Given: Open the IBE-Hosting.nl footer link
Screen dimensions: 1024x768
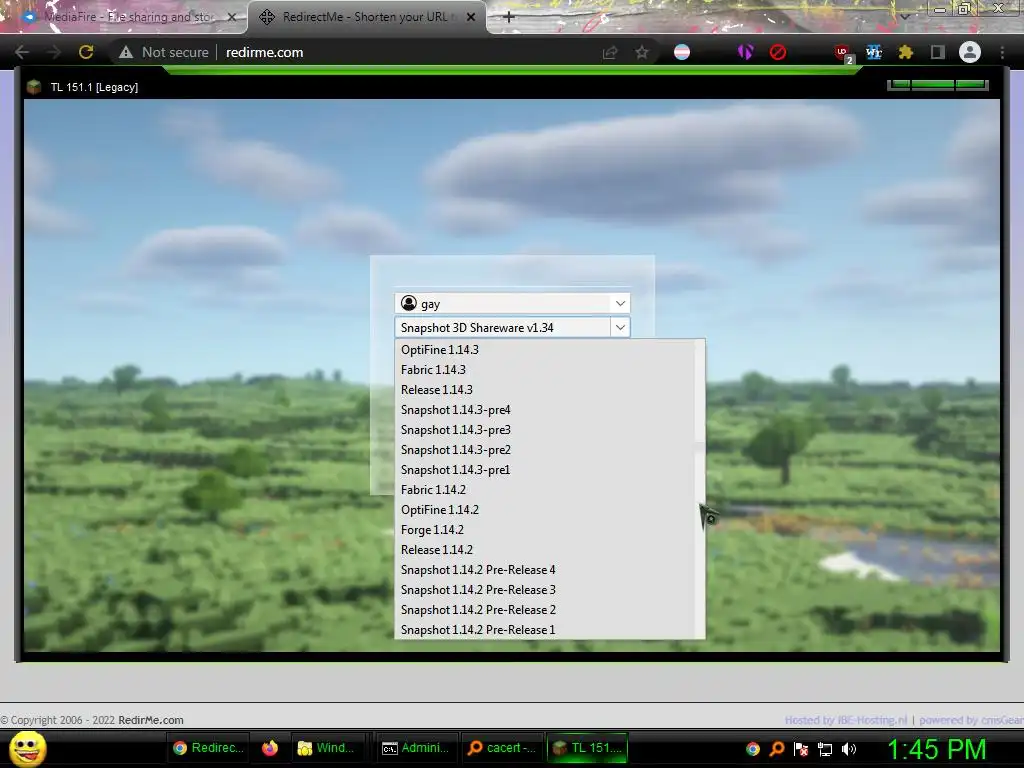Looking at the screenshot, I should pyautogui.click(x=846, y=720).
